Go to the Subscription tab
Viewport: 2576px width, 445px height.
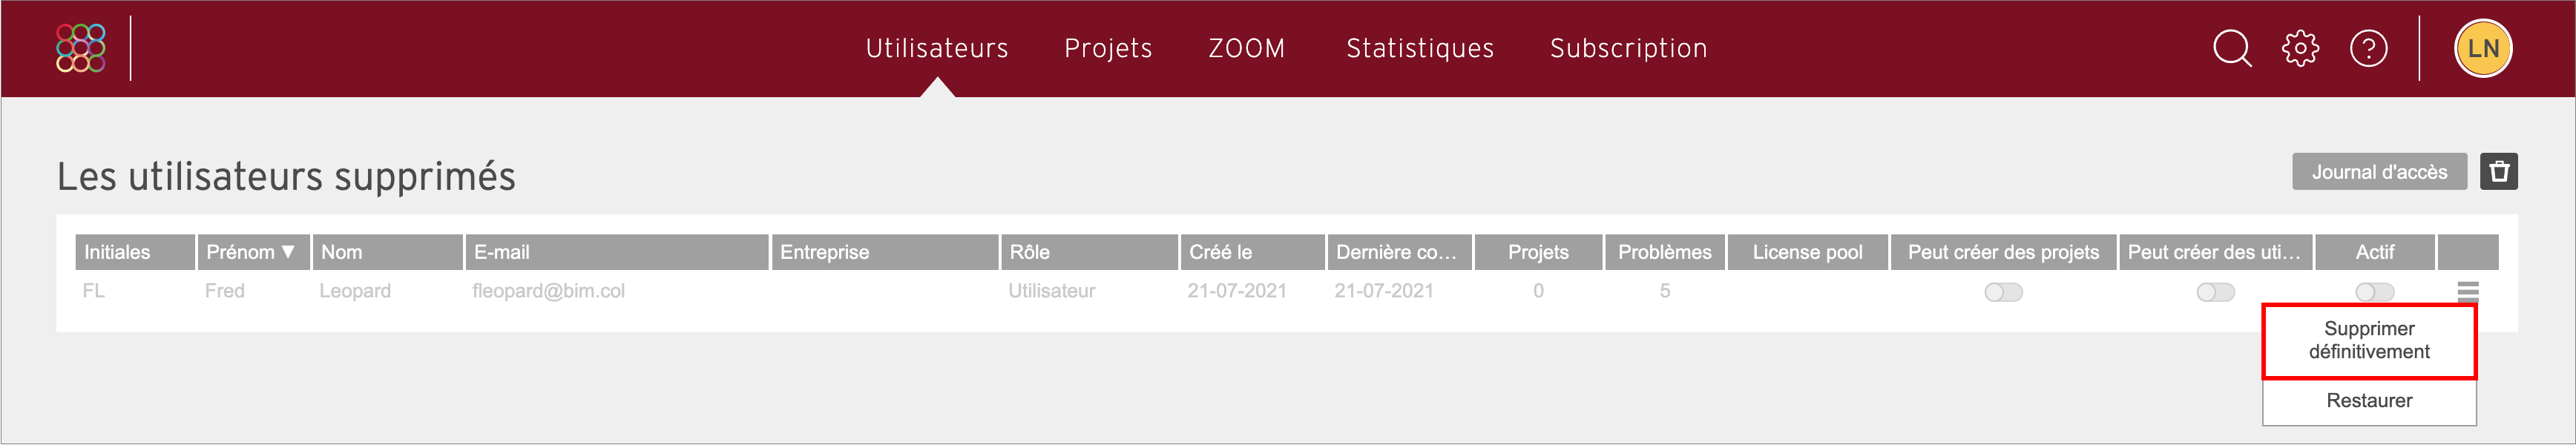[x=1628, y=48]
